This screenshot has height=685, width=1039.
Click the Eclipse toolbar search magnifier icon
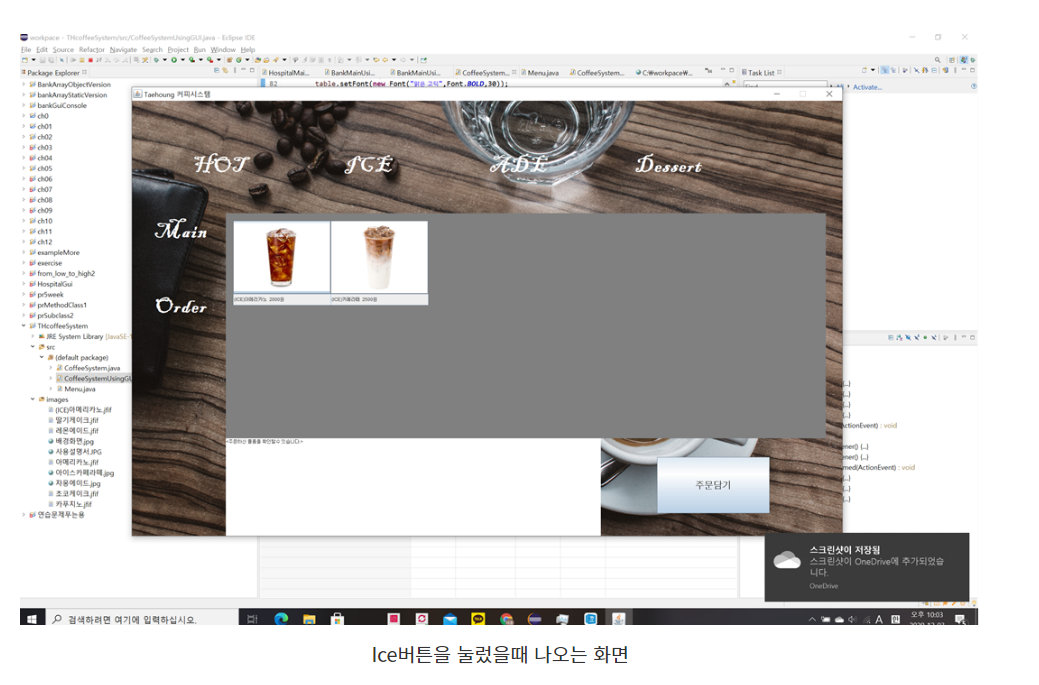938,60
